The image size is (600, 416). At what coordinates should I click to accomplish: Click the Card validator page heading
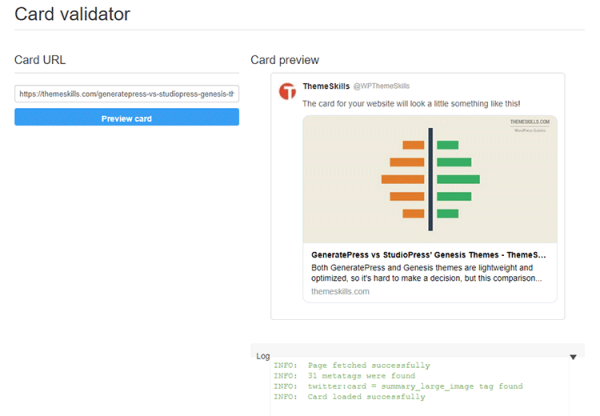coord(72,15)
